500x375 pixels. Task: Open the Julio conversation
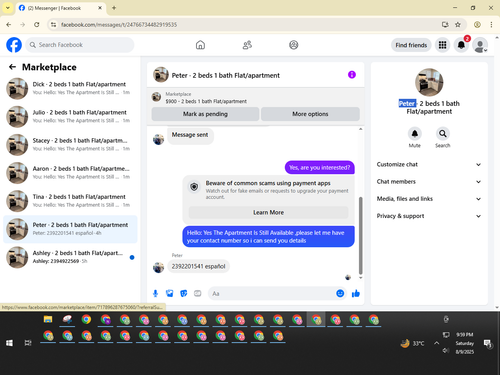tap(70, 116)
